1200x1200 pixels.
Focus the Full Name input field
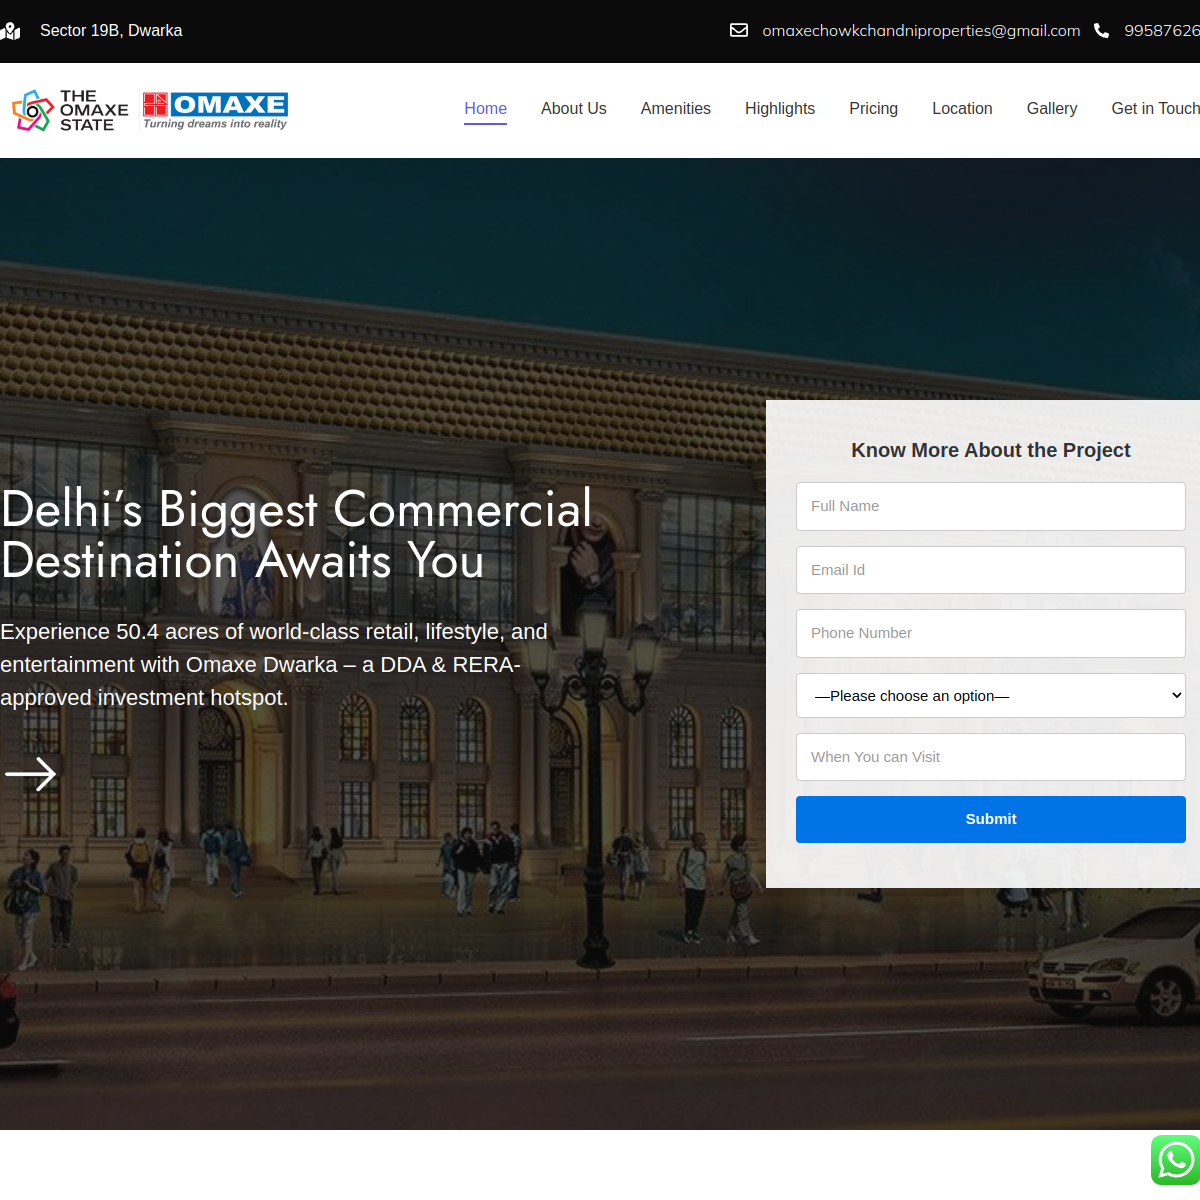click(990, 507)
